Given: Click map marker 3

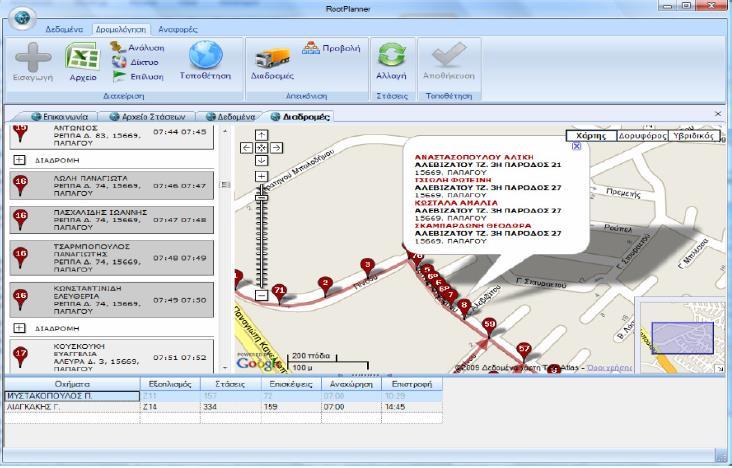Looking at the screenshot, I should coord(368,269).
